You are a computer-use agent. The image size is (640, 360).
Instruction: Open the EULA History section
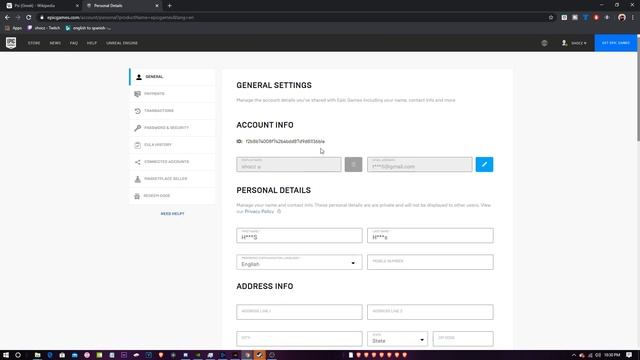point(172,145)
